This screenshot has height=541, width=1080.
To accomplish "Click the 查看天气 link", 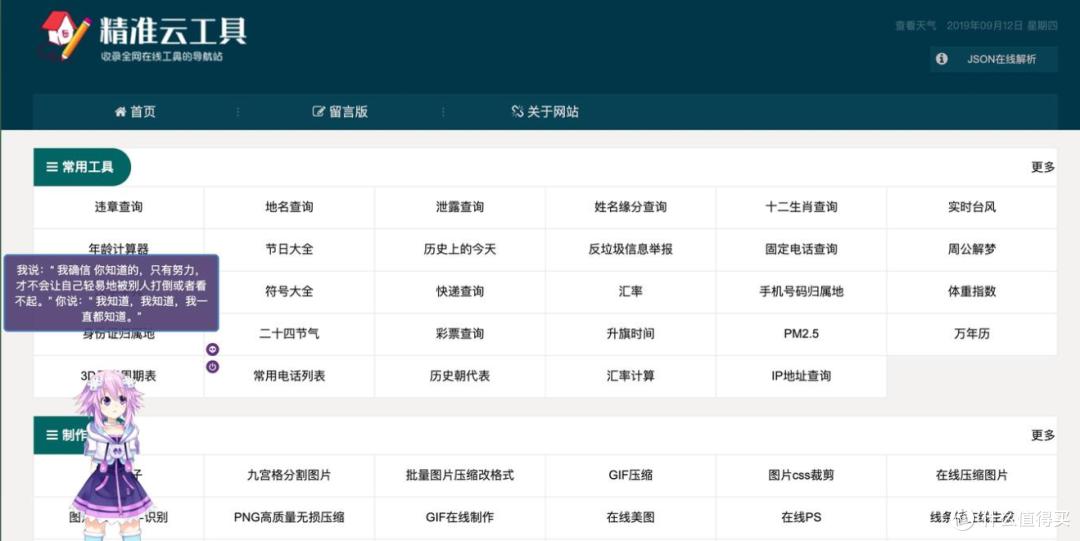I will [915, 26].
